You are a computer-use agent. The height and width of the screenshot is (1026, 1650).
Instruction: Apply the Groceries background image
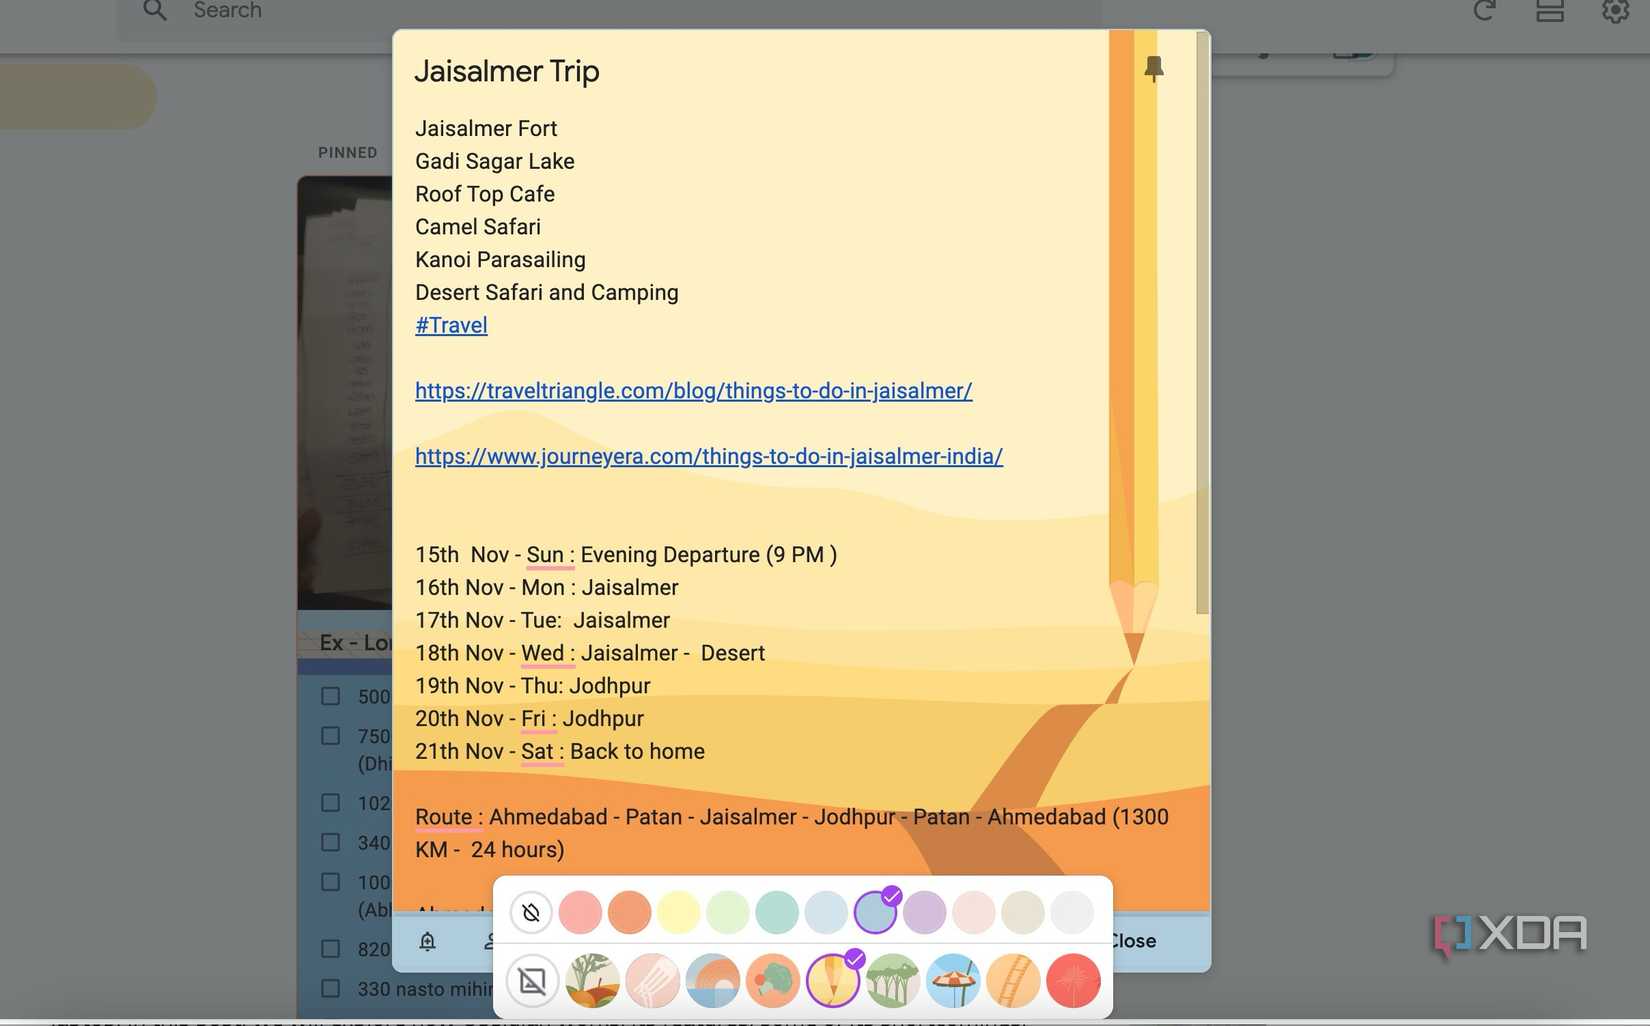592,980
